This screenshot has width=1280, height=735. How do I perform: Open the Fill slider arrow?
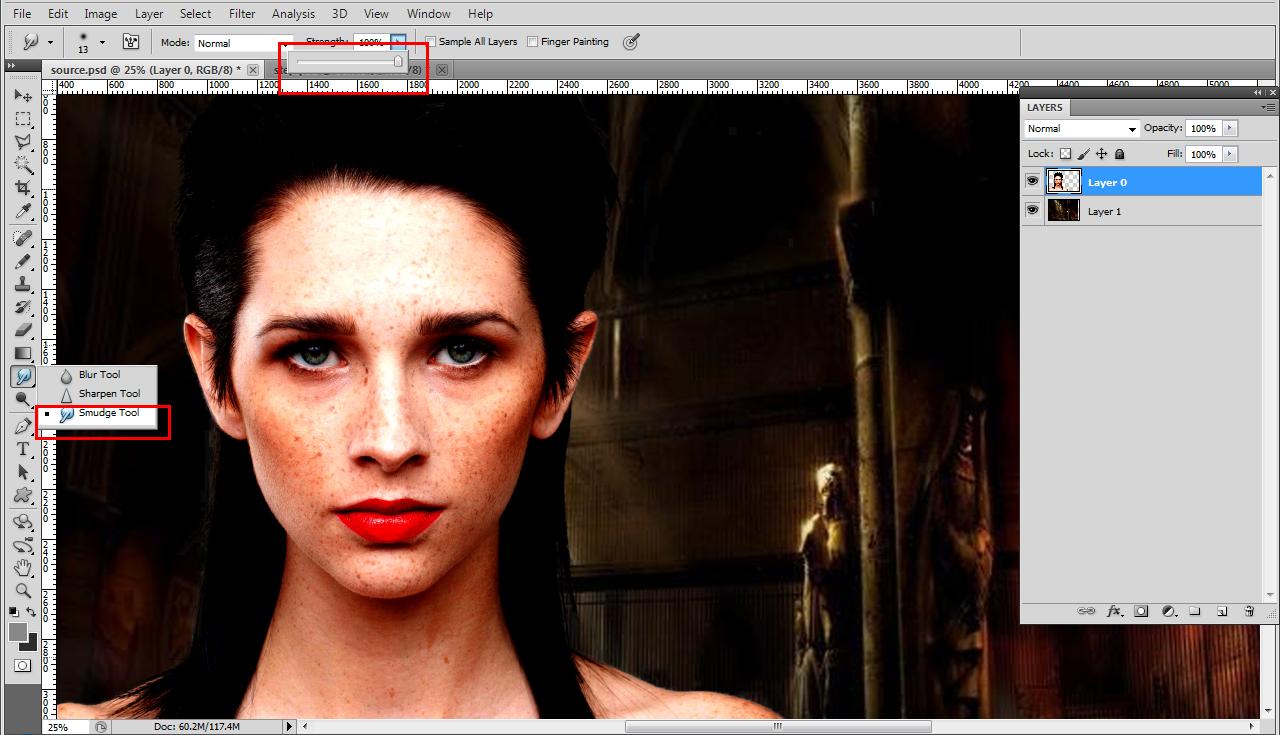click(1230, 154)
